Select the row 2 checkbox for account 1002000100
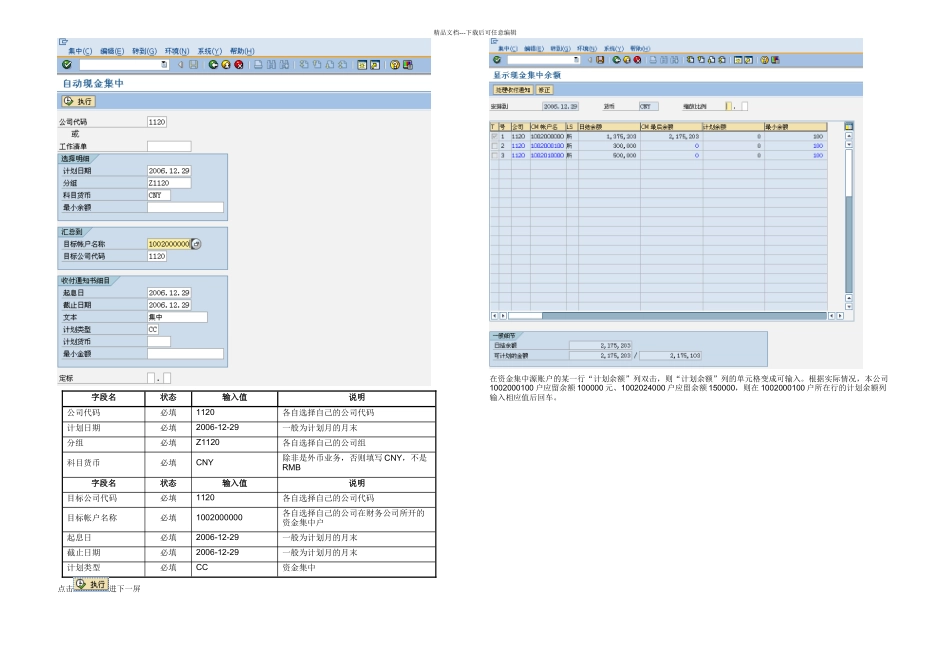This screenshot has width=950, height=672. (493, 146)
